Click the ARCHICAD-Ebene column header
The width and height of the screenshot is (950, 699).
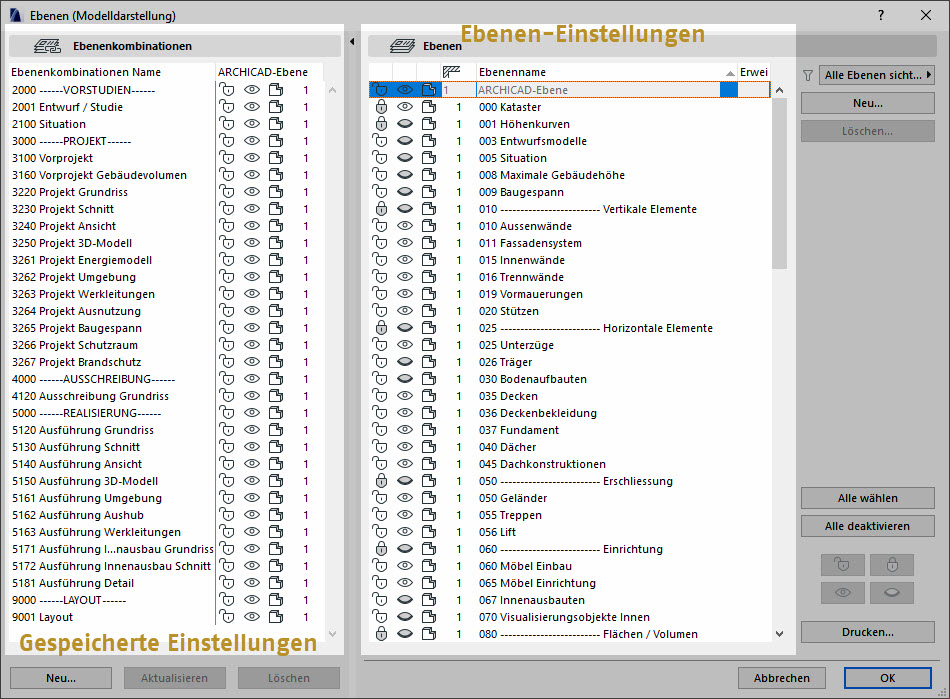268,72
